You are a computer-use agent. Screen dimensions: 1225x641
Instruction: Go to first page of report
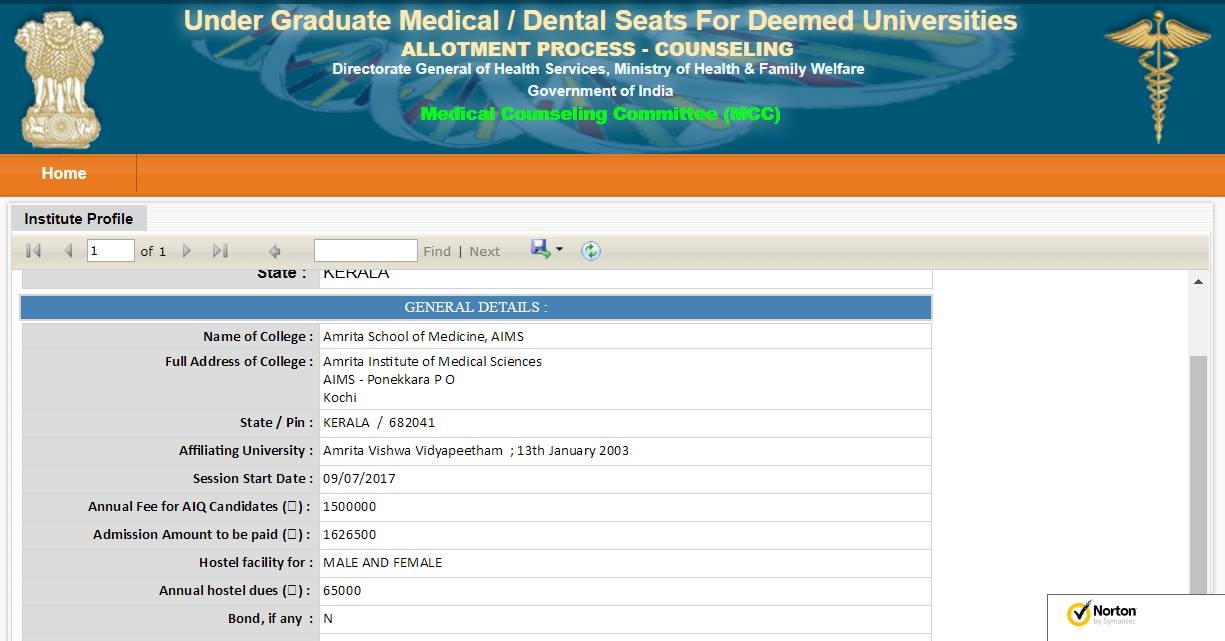point(33,251)
